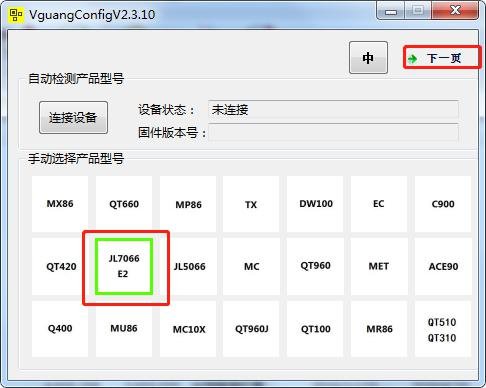Pick the MC model tile
486x388 pixels.
(x=251, y=266)
